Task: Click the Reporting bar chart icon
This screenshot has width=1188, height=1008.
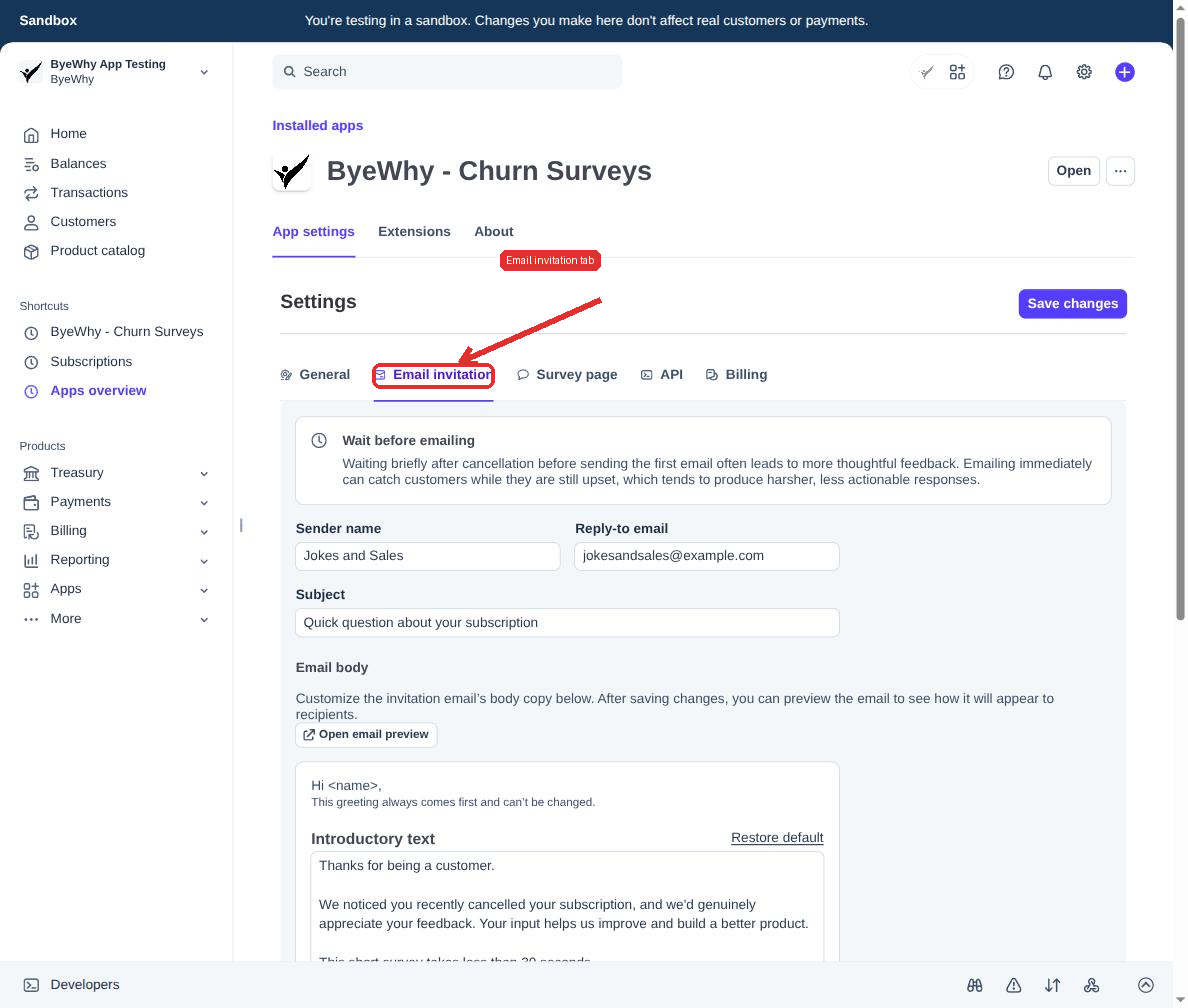Action: 31,561
